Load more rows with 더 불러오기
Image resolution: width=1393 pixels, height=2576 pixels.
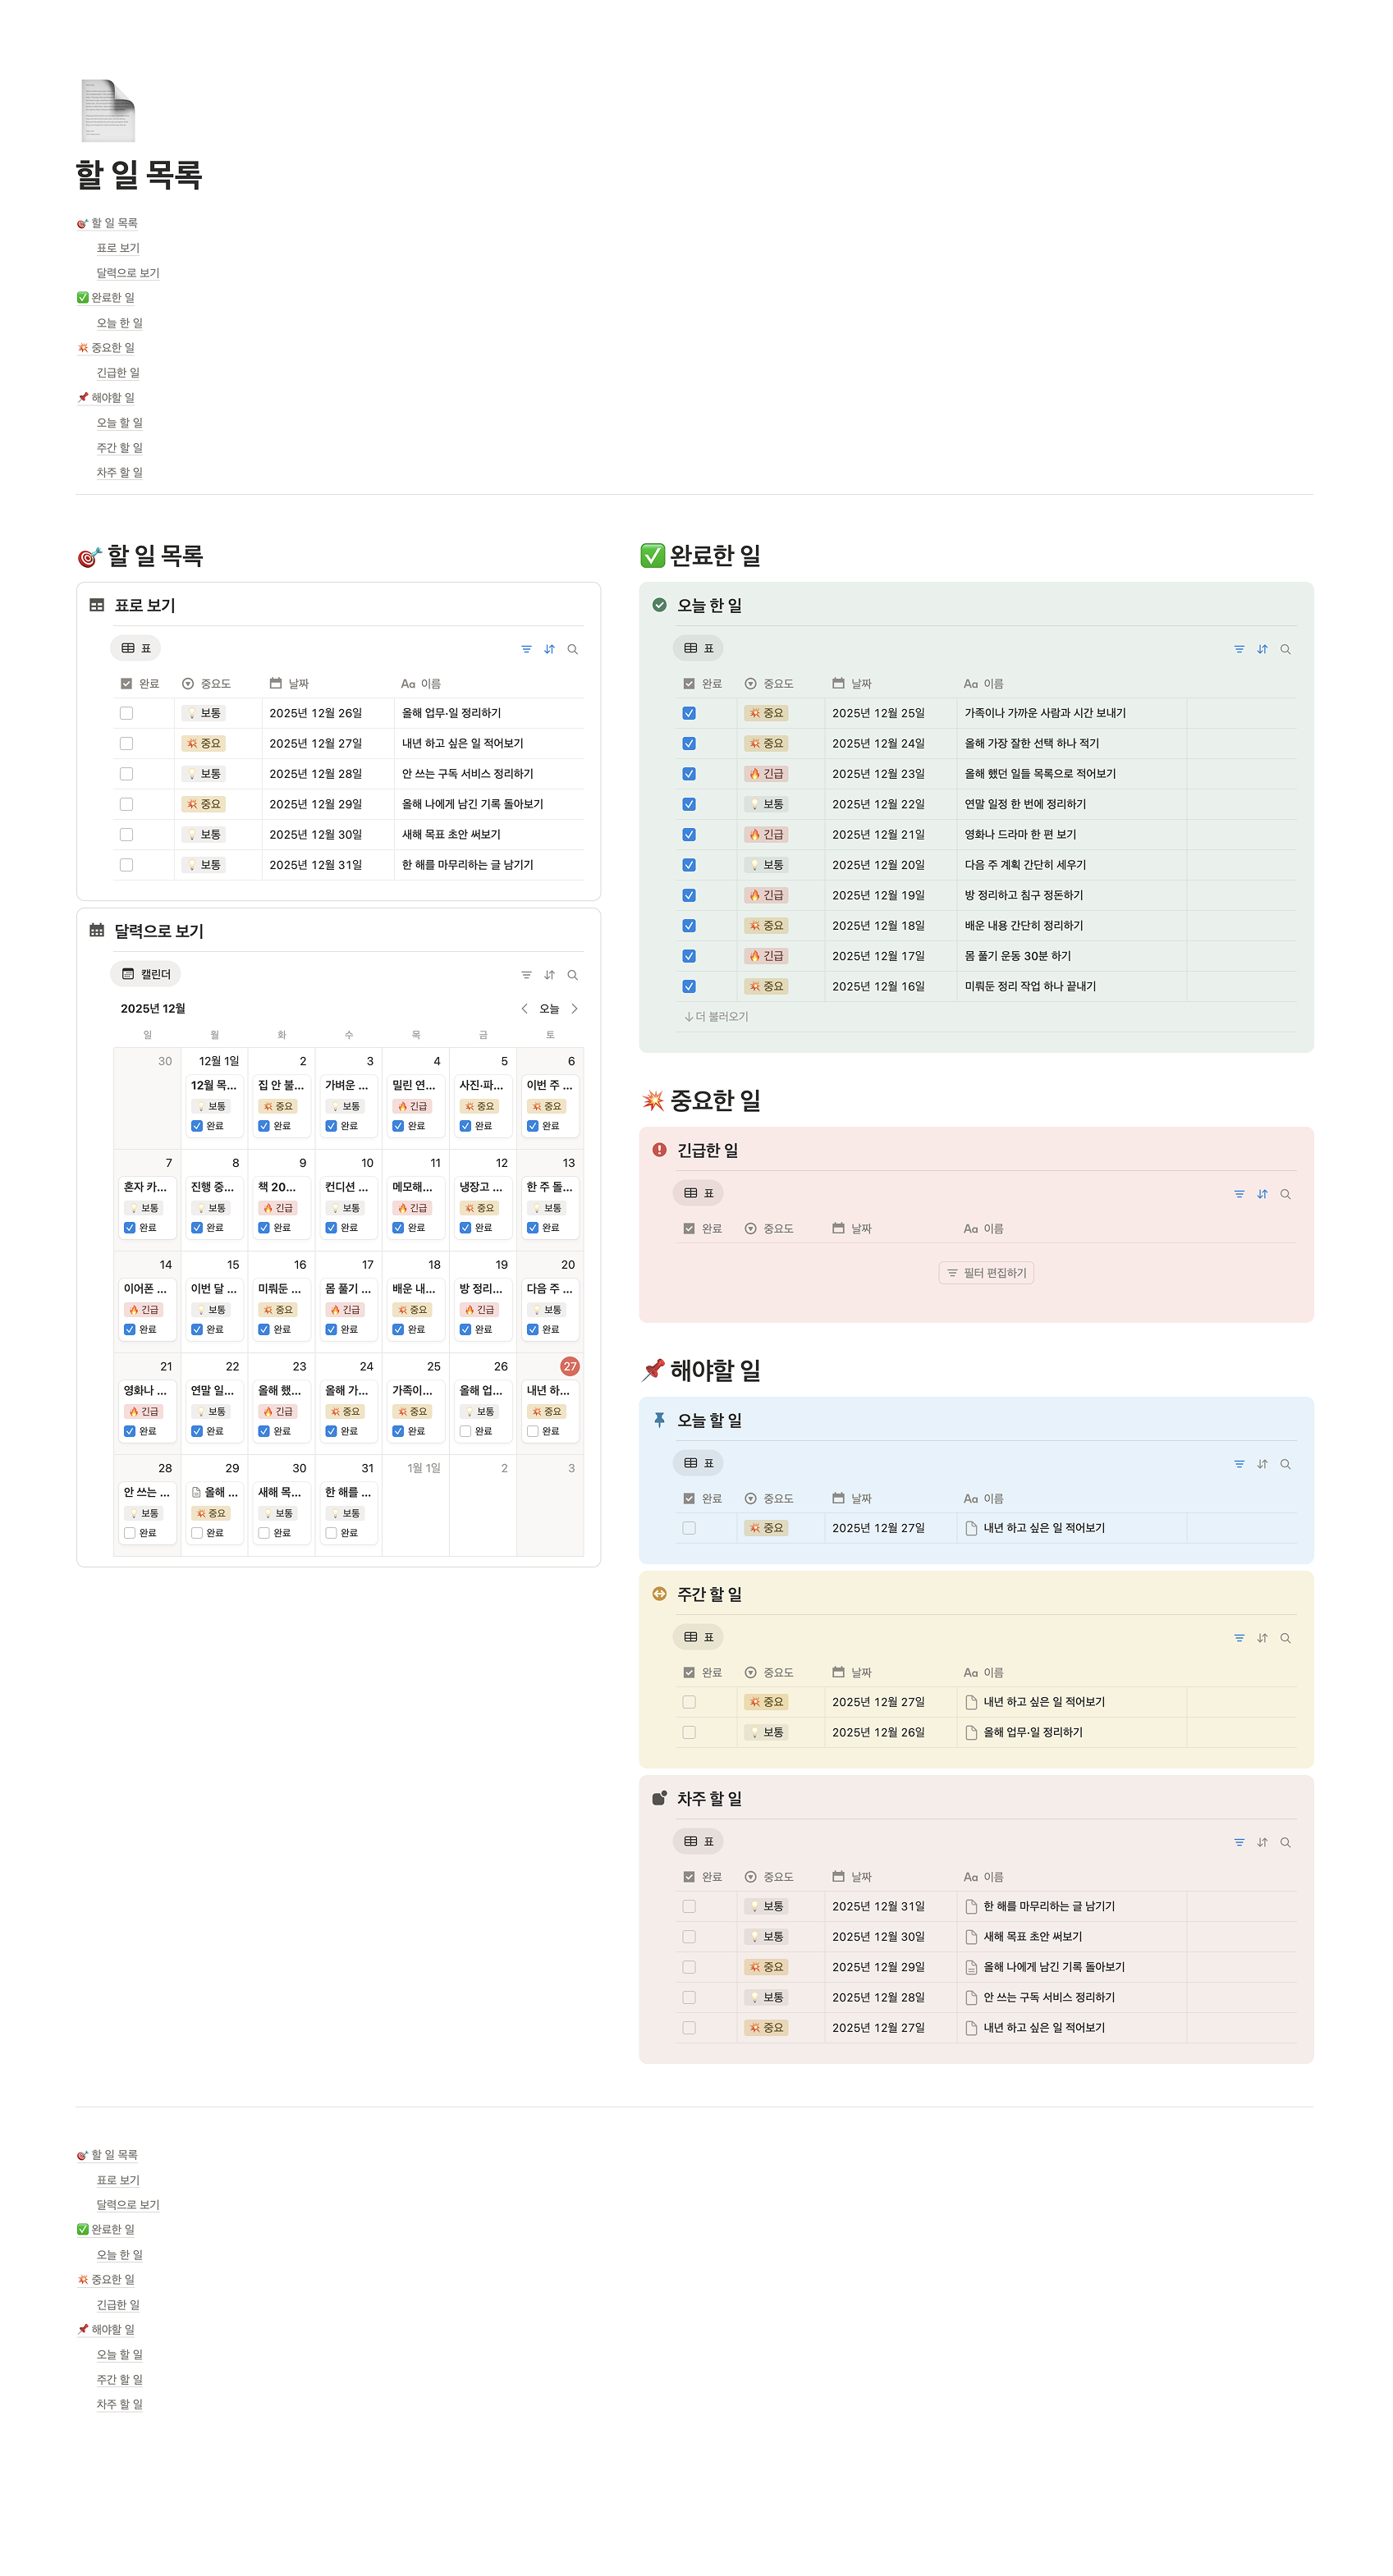[x=716, y=1017]
